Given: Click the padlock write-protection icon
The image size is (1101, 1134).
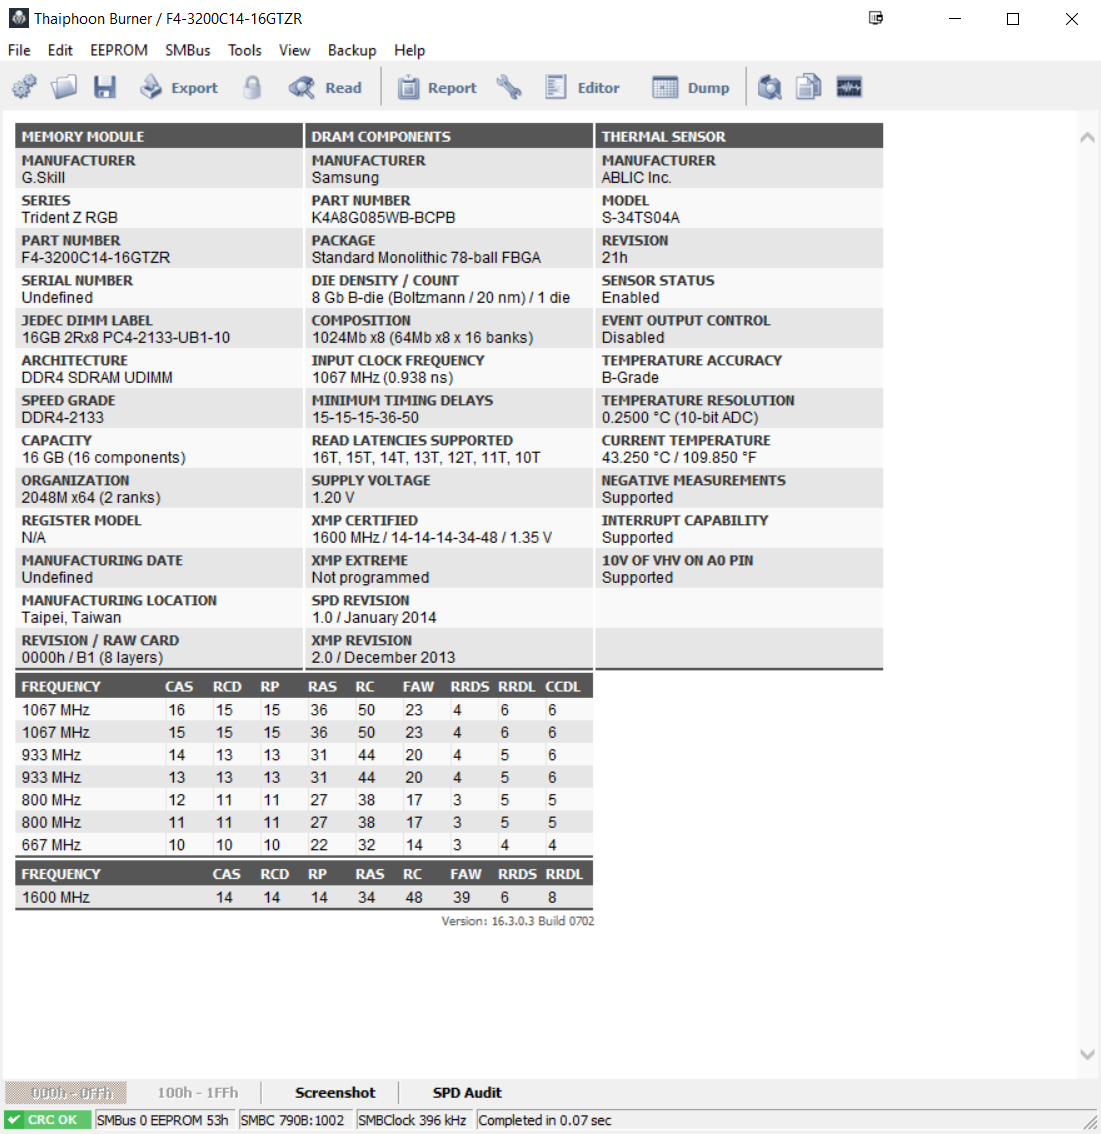Looking at the screenshot, I should click(x=252, y=88).
